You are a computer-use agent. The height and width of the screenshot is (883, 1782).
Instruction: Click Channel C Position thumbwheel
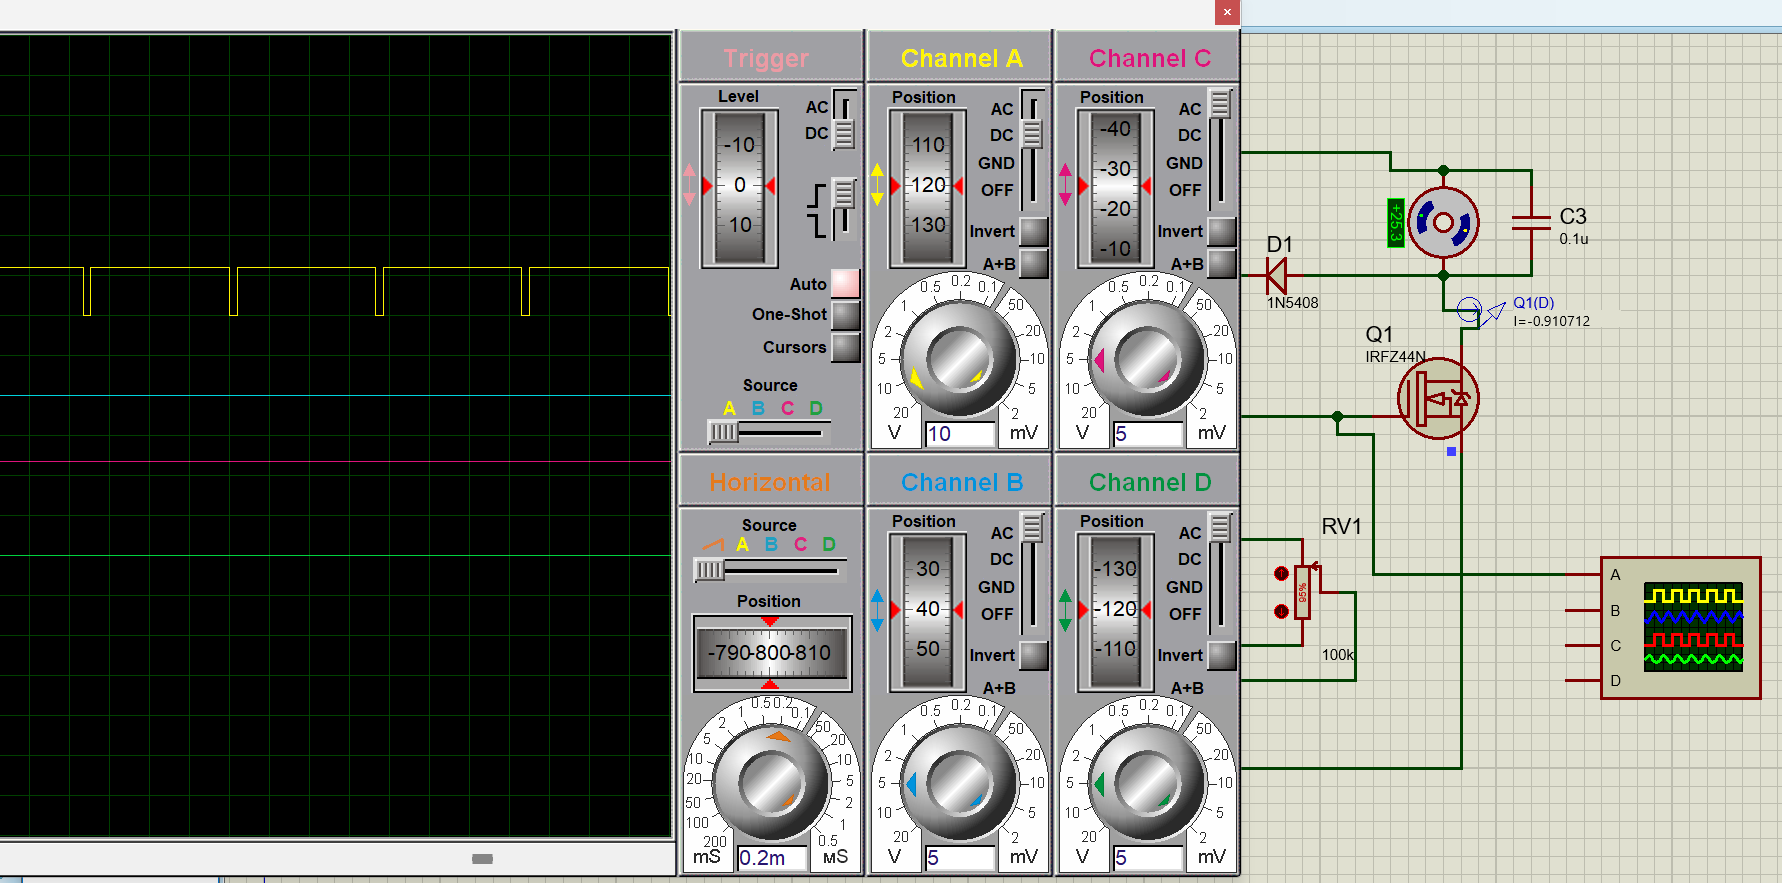(x=1115, y=187)
